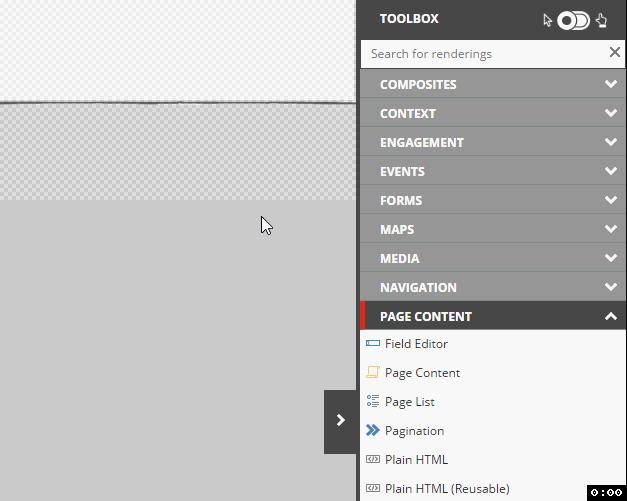The image size is (627, 501).
Task: Clear the rendering search with X
Action: pos(615,52)
